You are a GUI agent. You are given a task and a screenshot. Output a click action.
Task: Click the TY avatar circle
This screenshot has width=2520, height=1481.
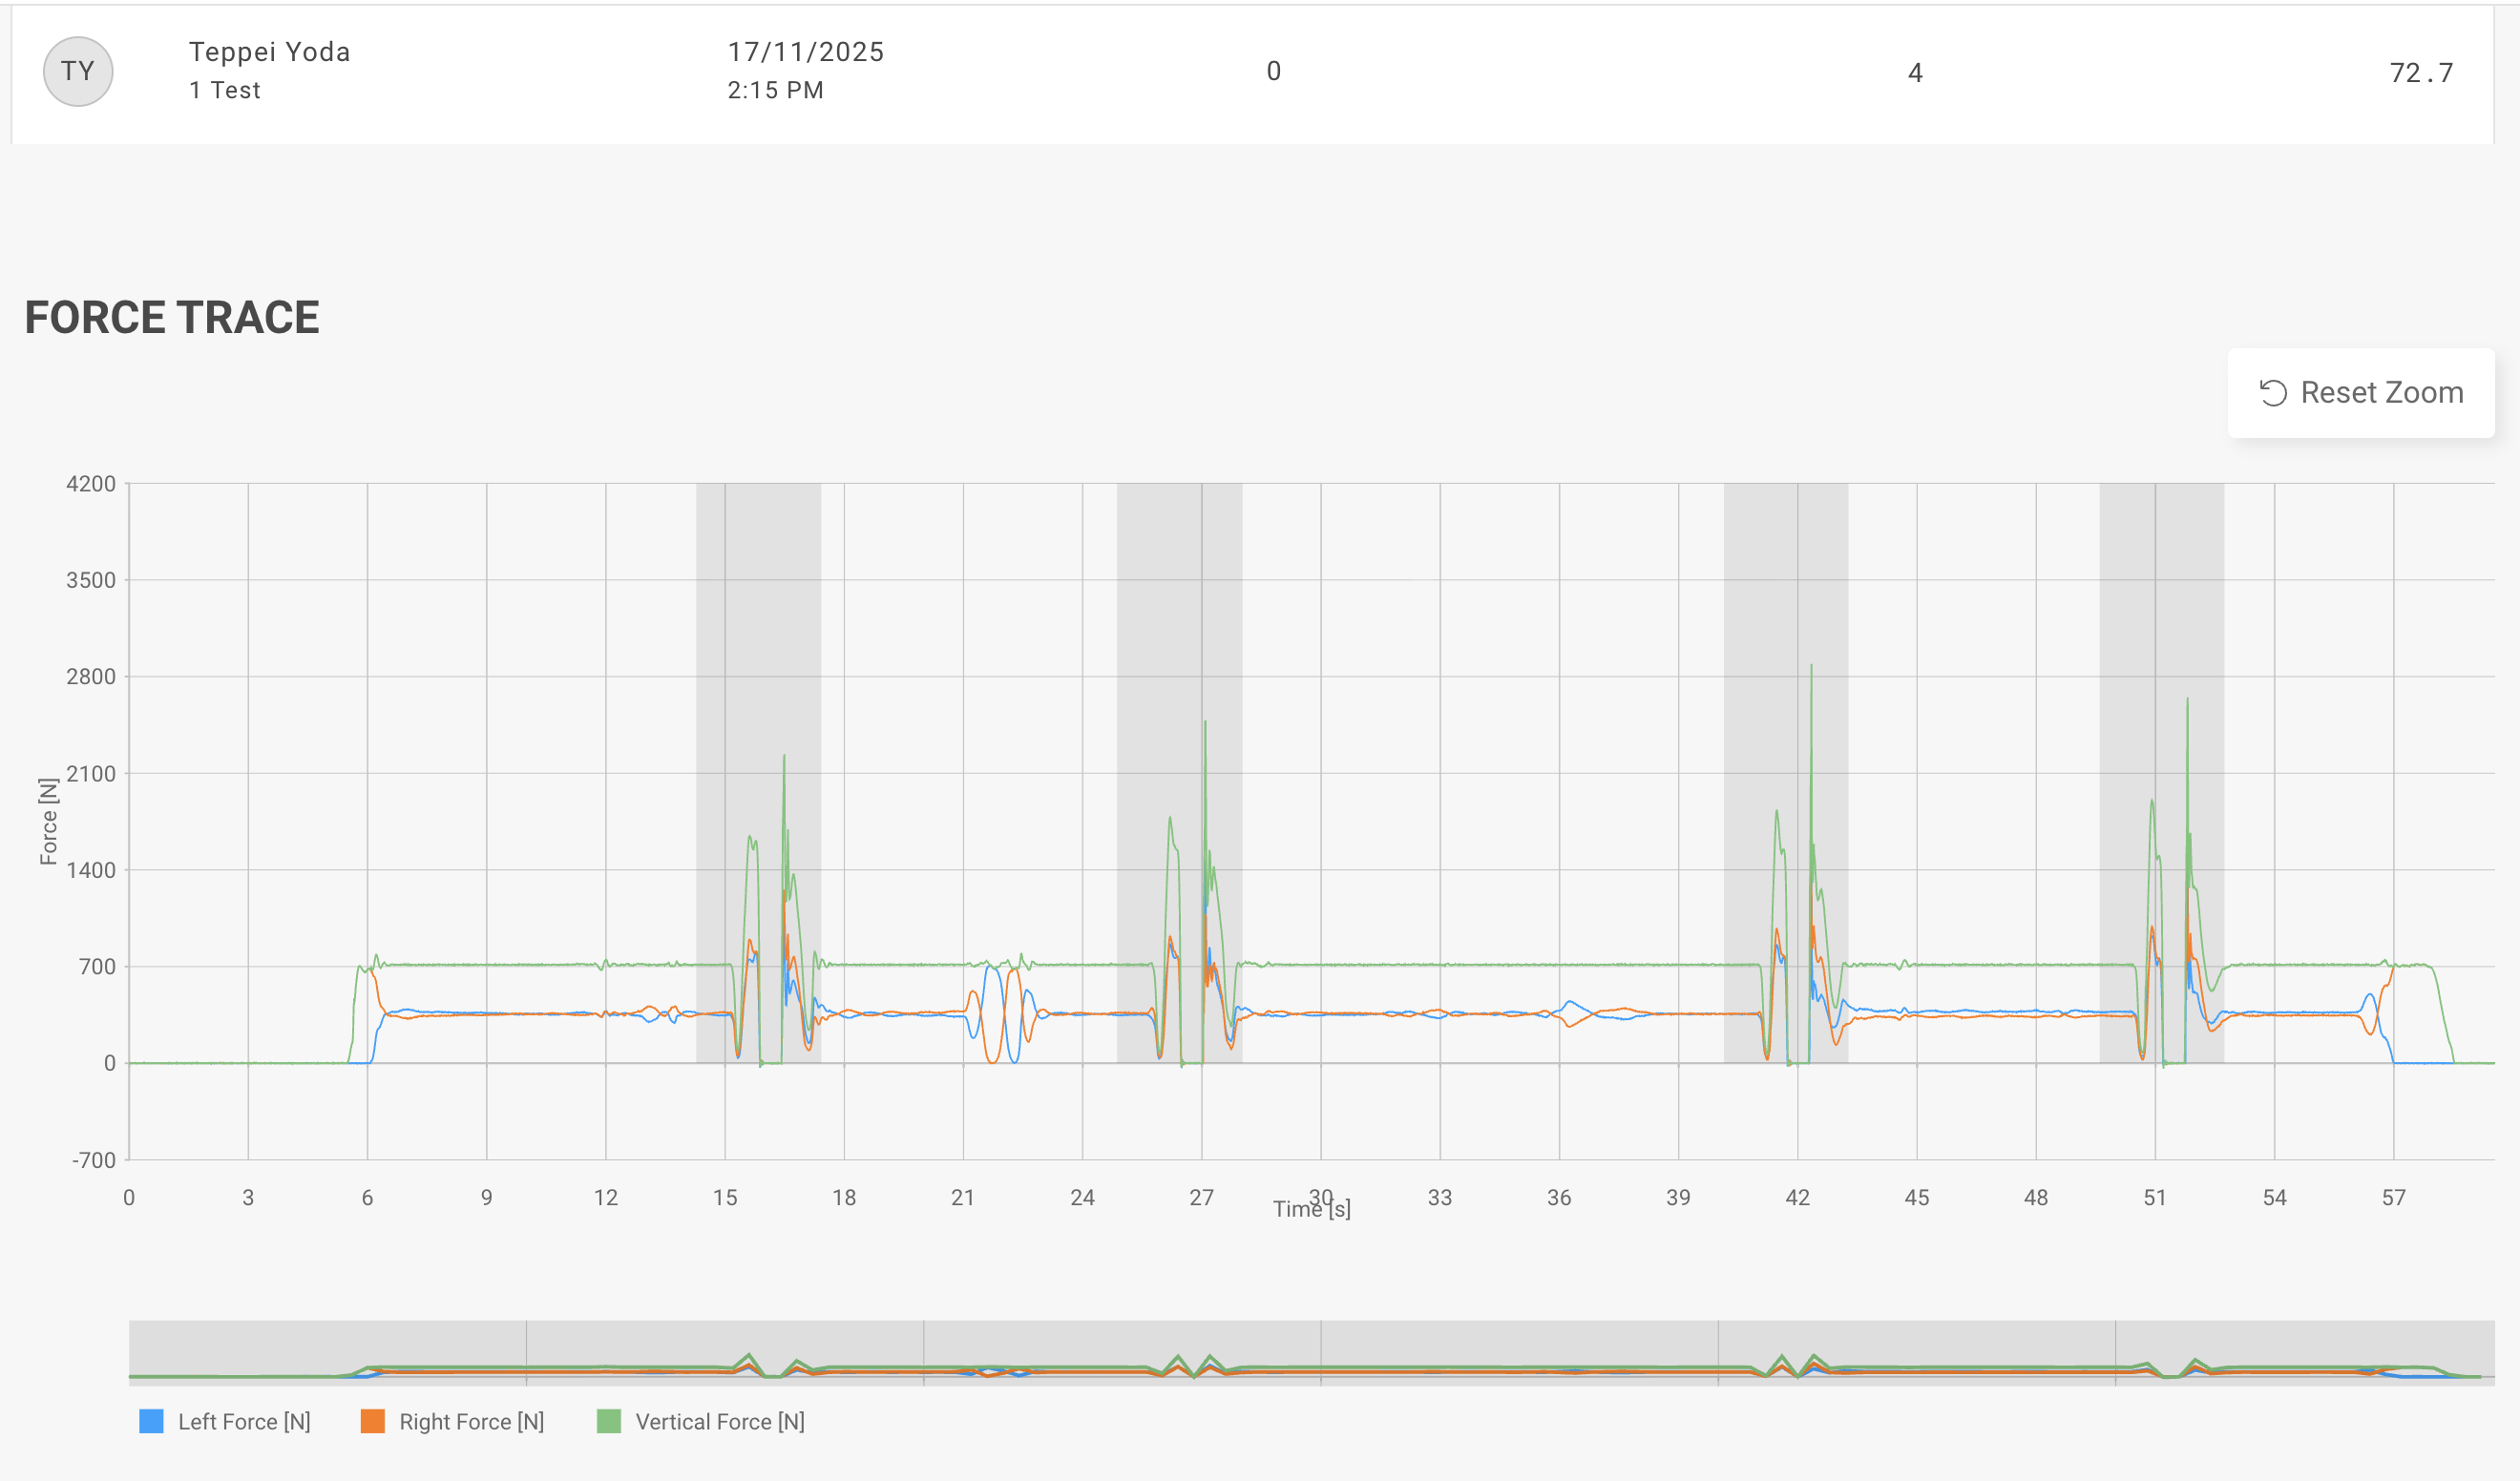(x=78, y=72)
